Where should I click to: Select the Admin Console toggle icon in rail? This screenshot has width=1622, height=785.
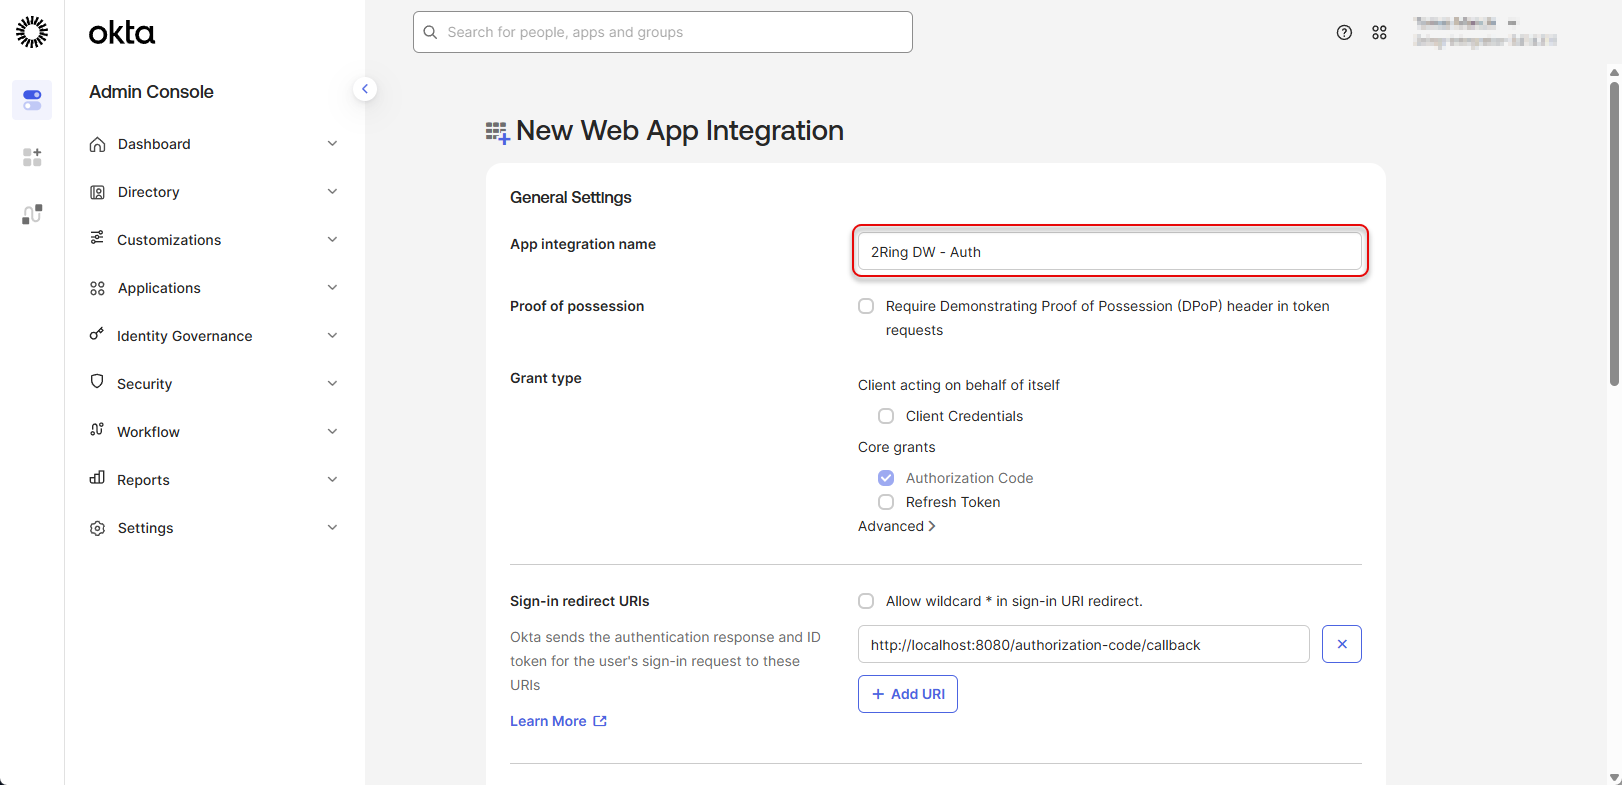(x=32, y=100)
